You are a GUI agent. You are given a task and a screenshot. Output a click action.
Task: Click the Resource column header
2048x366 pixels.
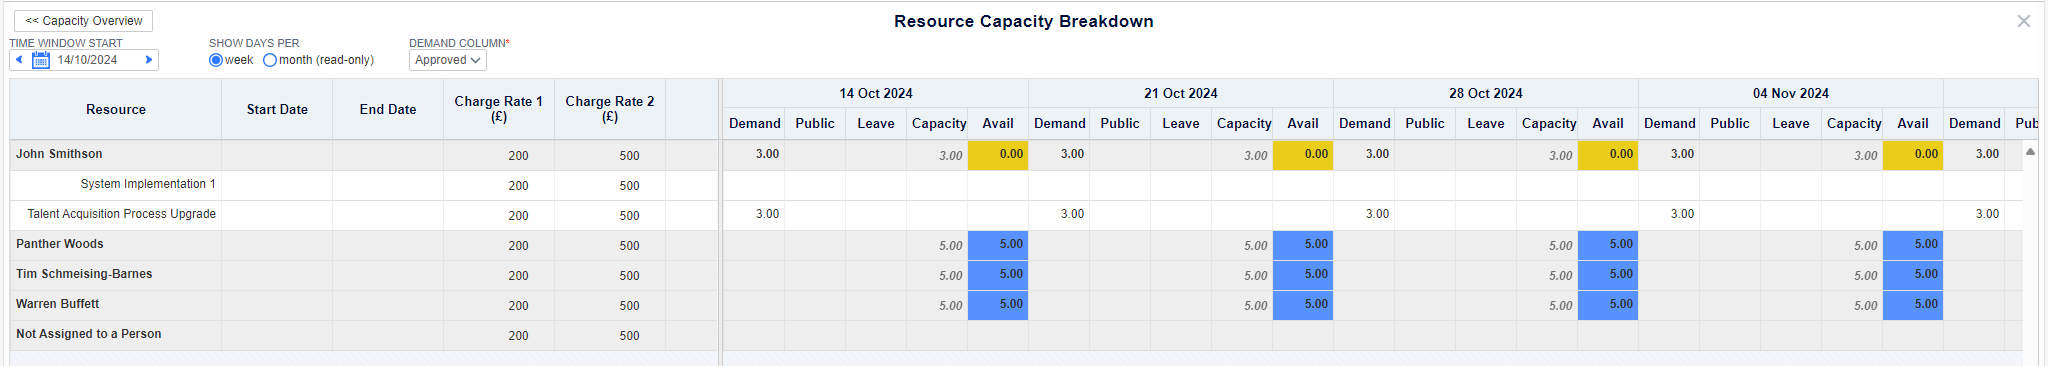[x=116, y=109]
